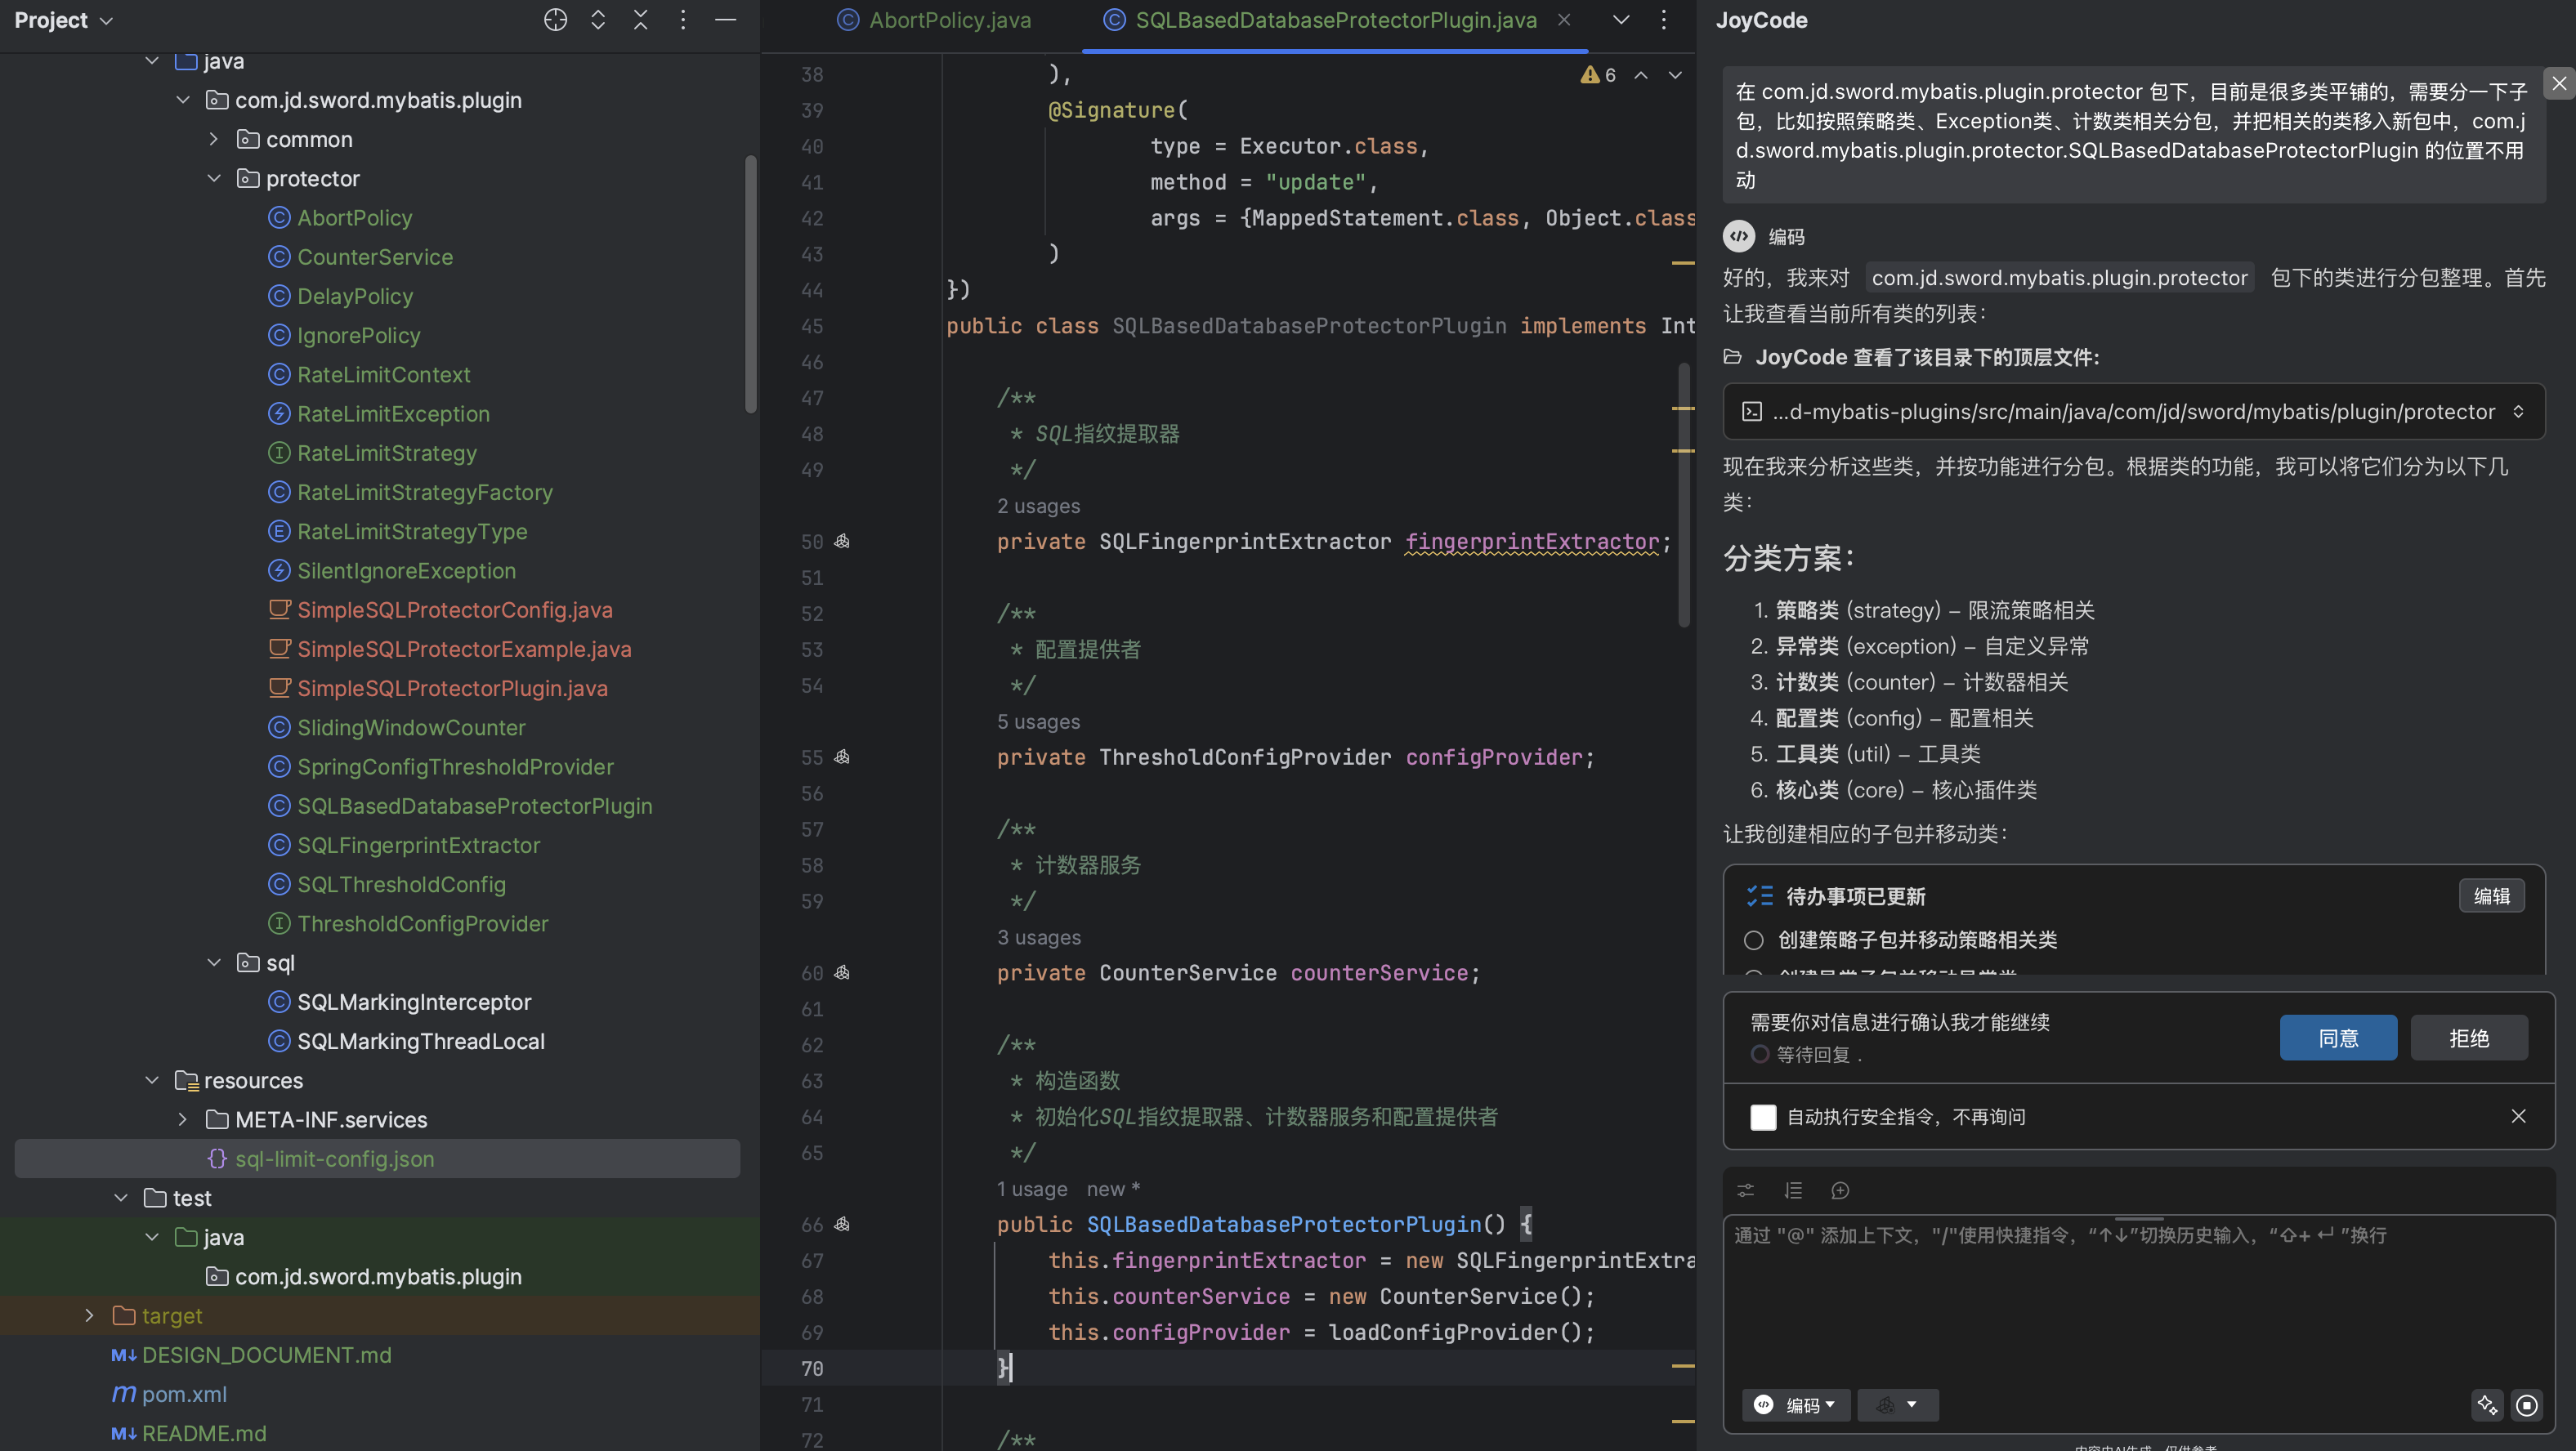The height and width of the screenshot is (1451, 2576).
Task: Toggle the first to-do item radio circle
Action: (x=1753, y=940)
